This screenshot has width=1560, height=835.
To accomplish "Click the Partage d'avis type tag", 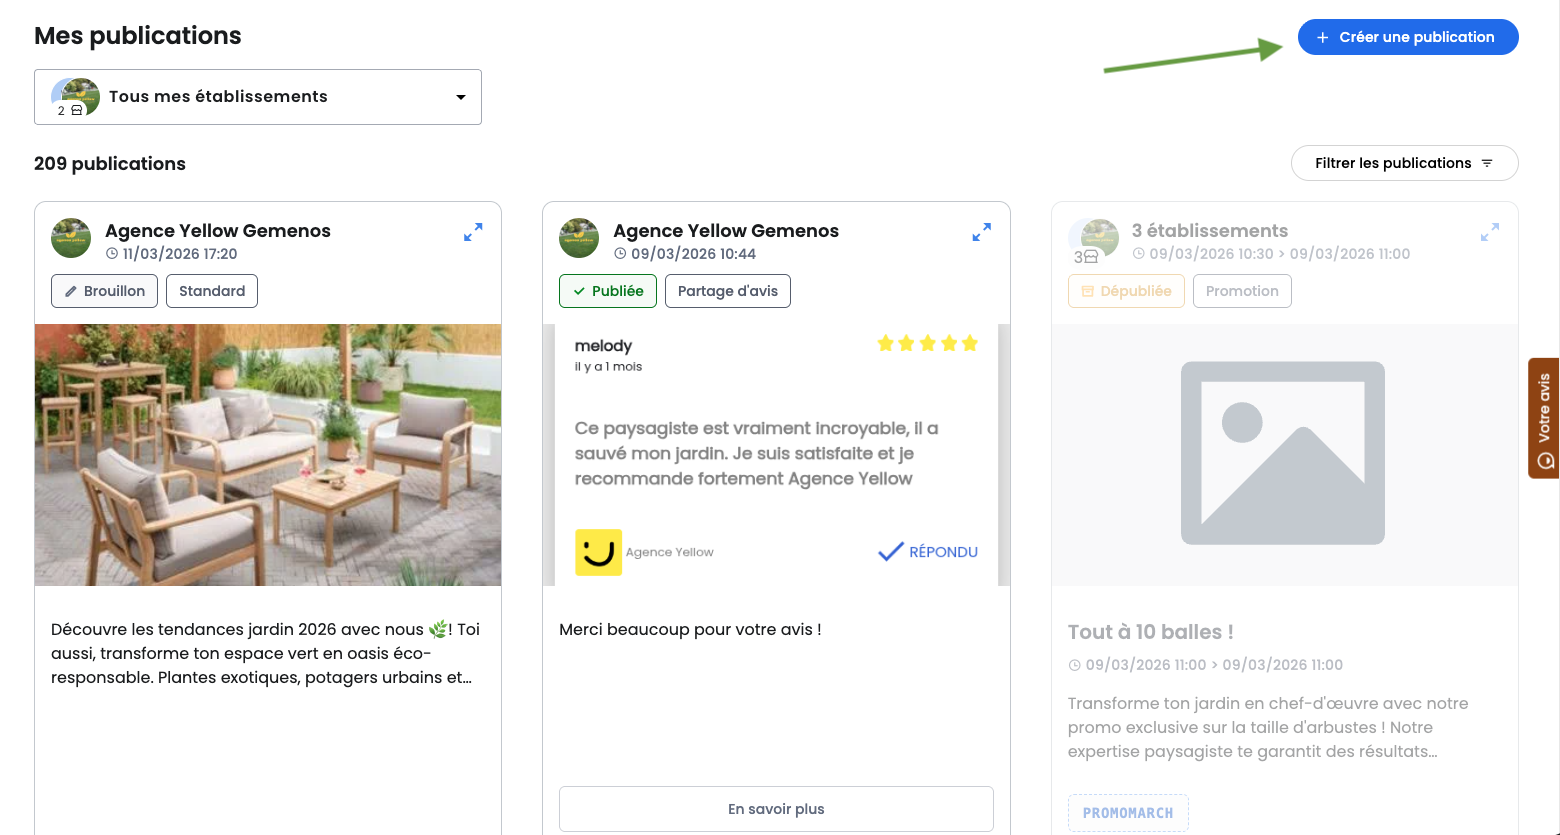I will [728, 291].
